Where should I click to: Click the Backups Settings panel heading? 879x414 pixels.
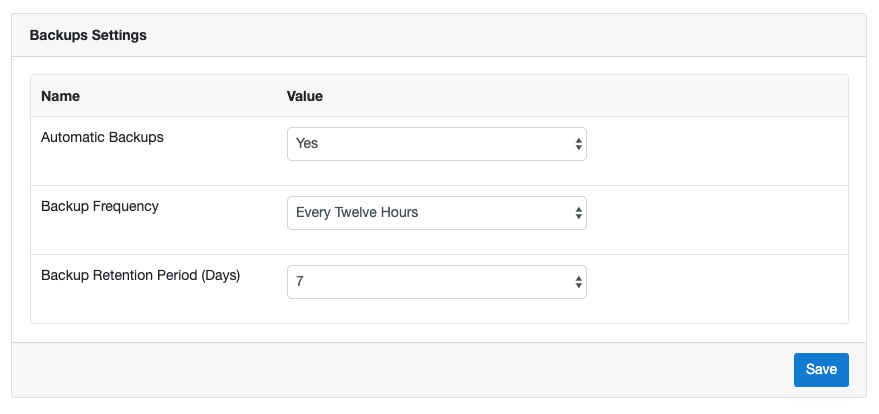click(88, 35)
